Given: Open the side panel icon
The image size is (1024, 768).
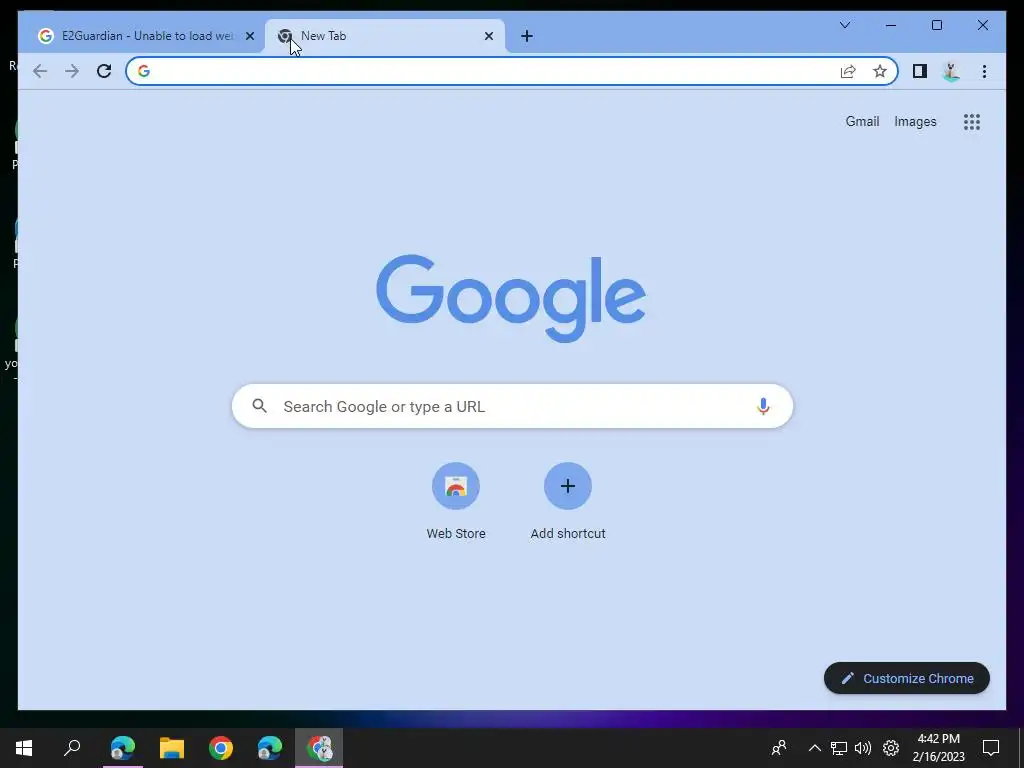Looking at the screenshot, I should pos(920,71).
